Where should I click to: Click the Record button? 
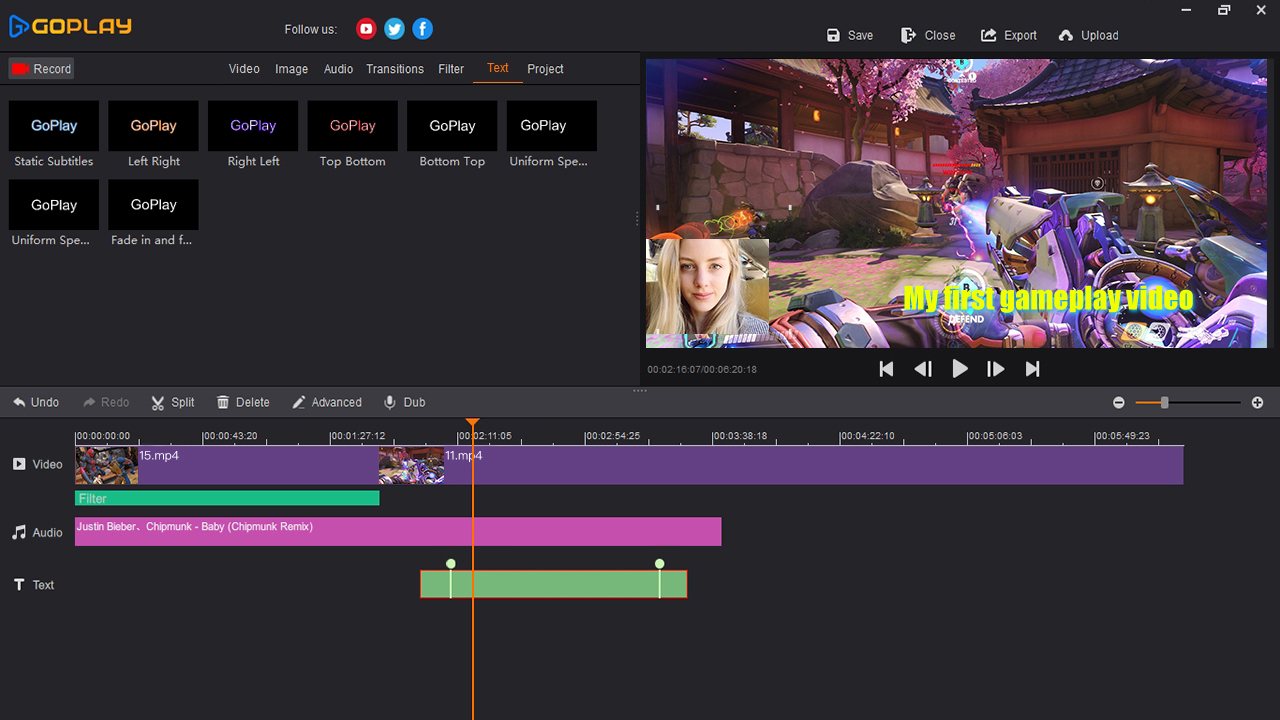pos(41,68)
